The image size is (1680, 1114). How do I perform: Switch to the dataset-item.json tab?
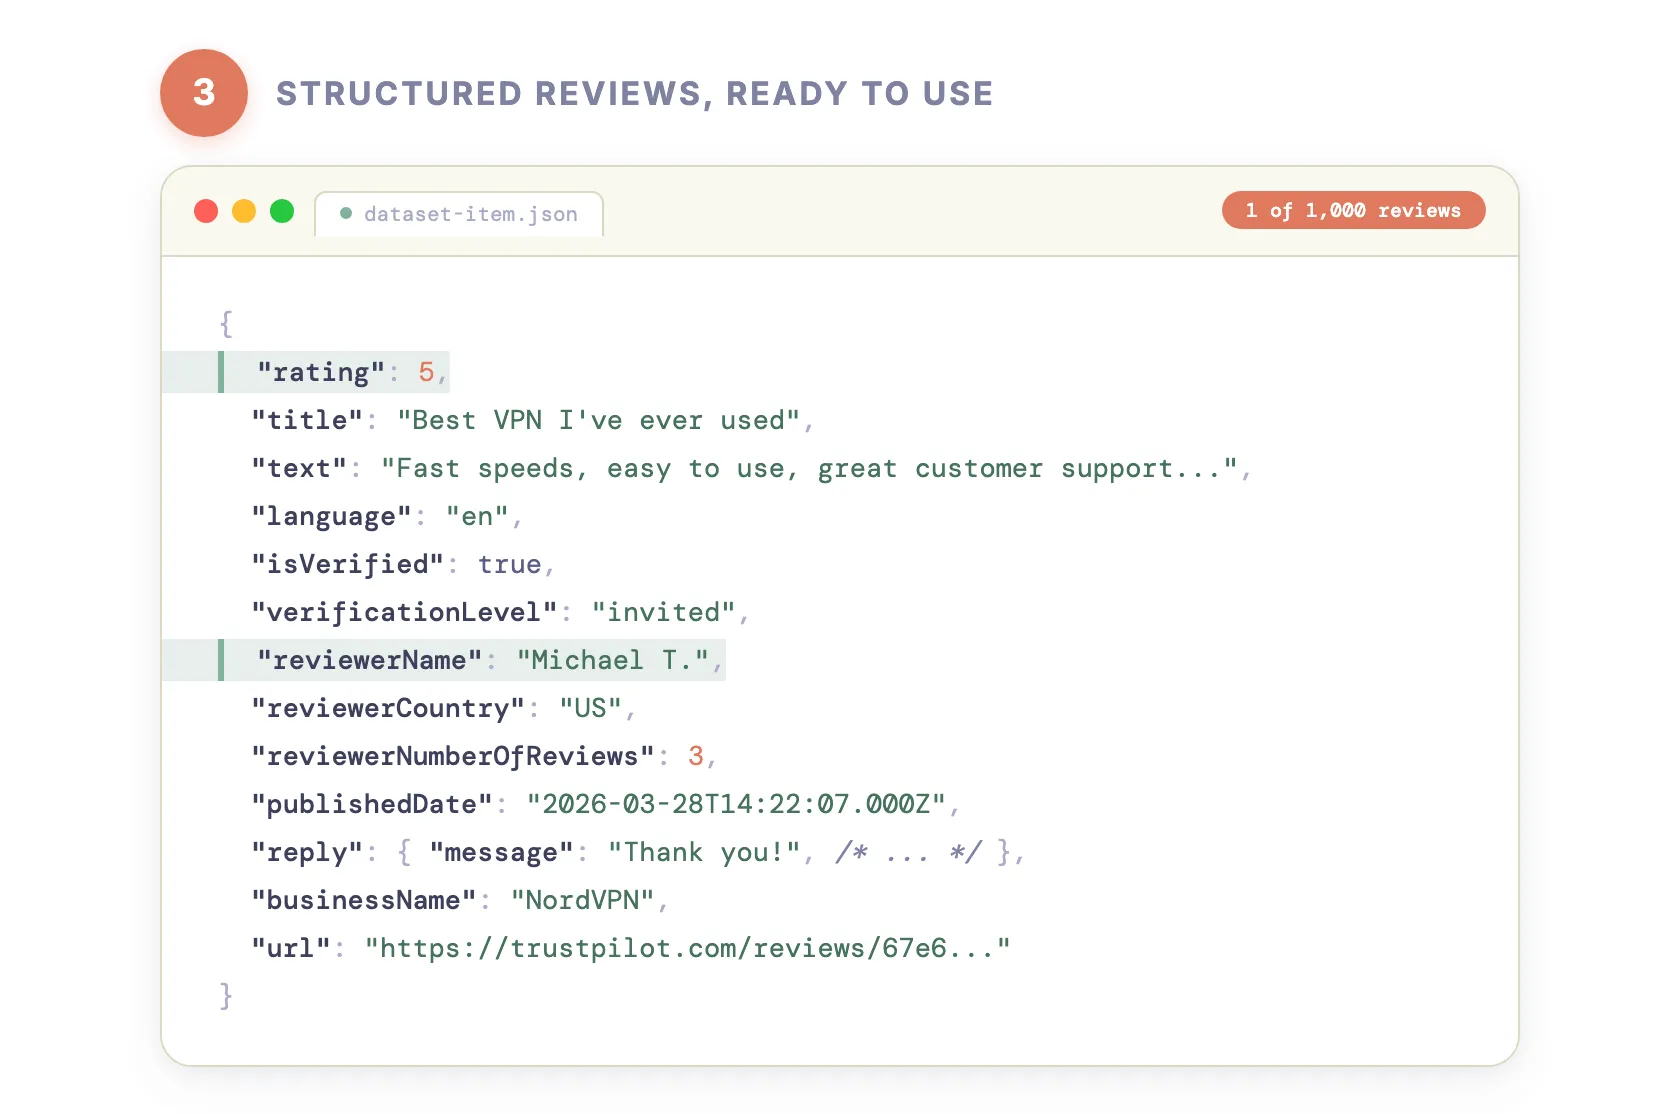(x=470, y=213)
